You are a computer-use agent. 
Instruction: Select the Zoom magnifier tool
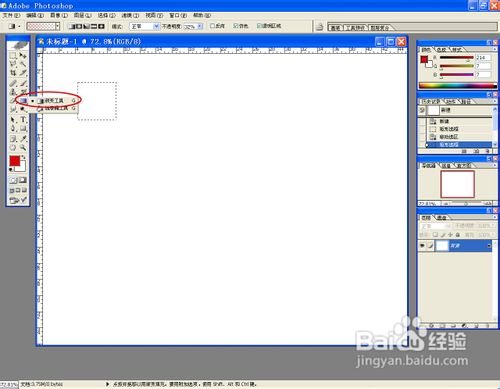pyautogui.click(x=23, y=147)
